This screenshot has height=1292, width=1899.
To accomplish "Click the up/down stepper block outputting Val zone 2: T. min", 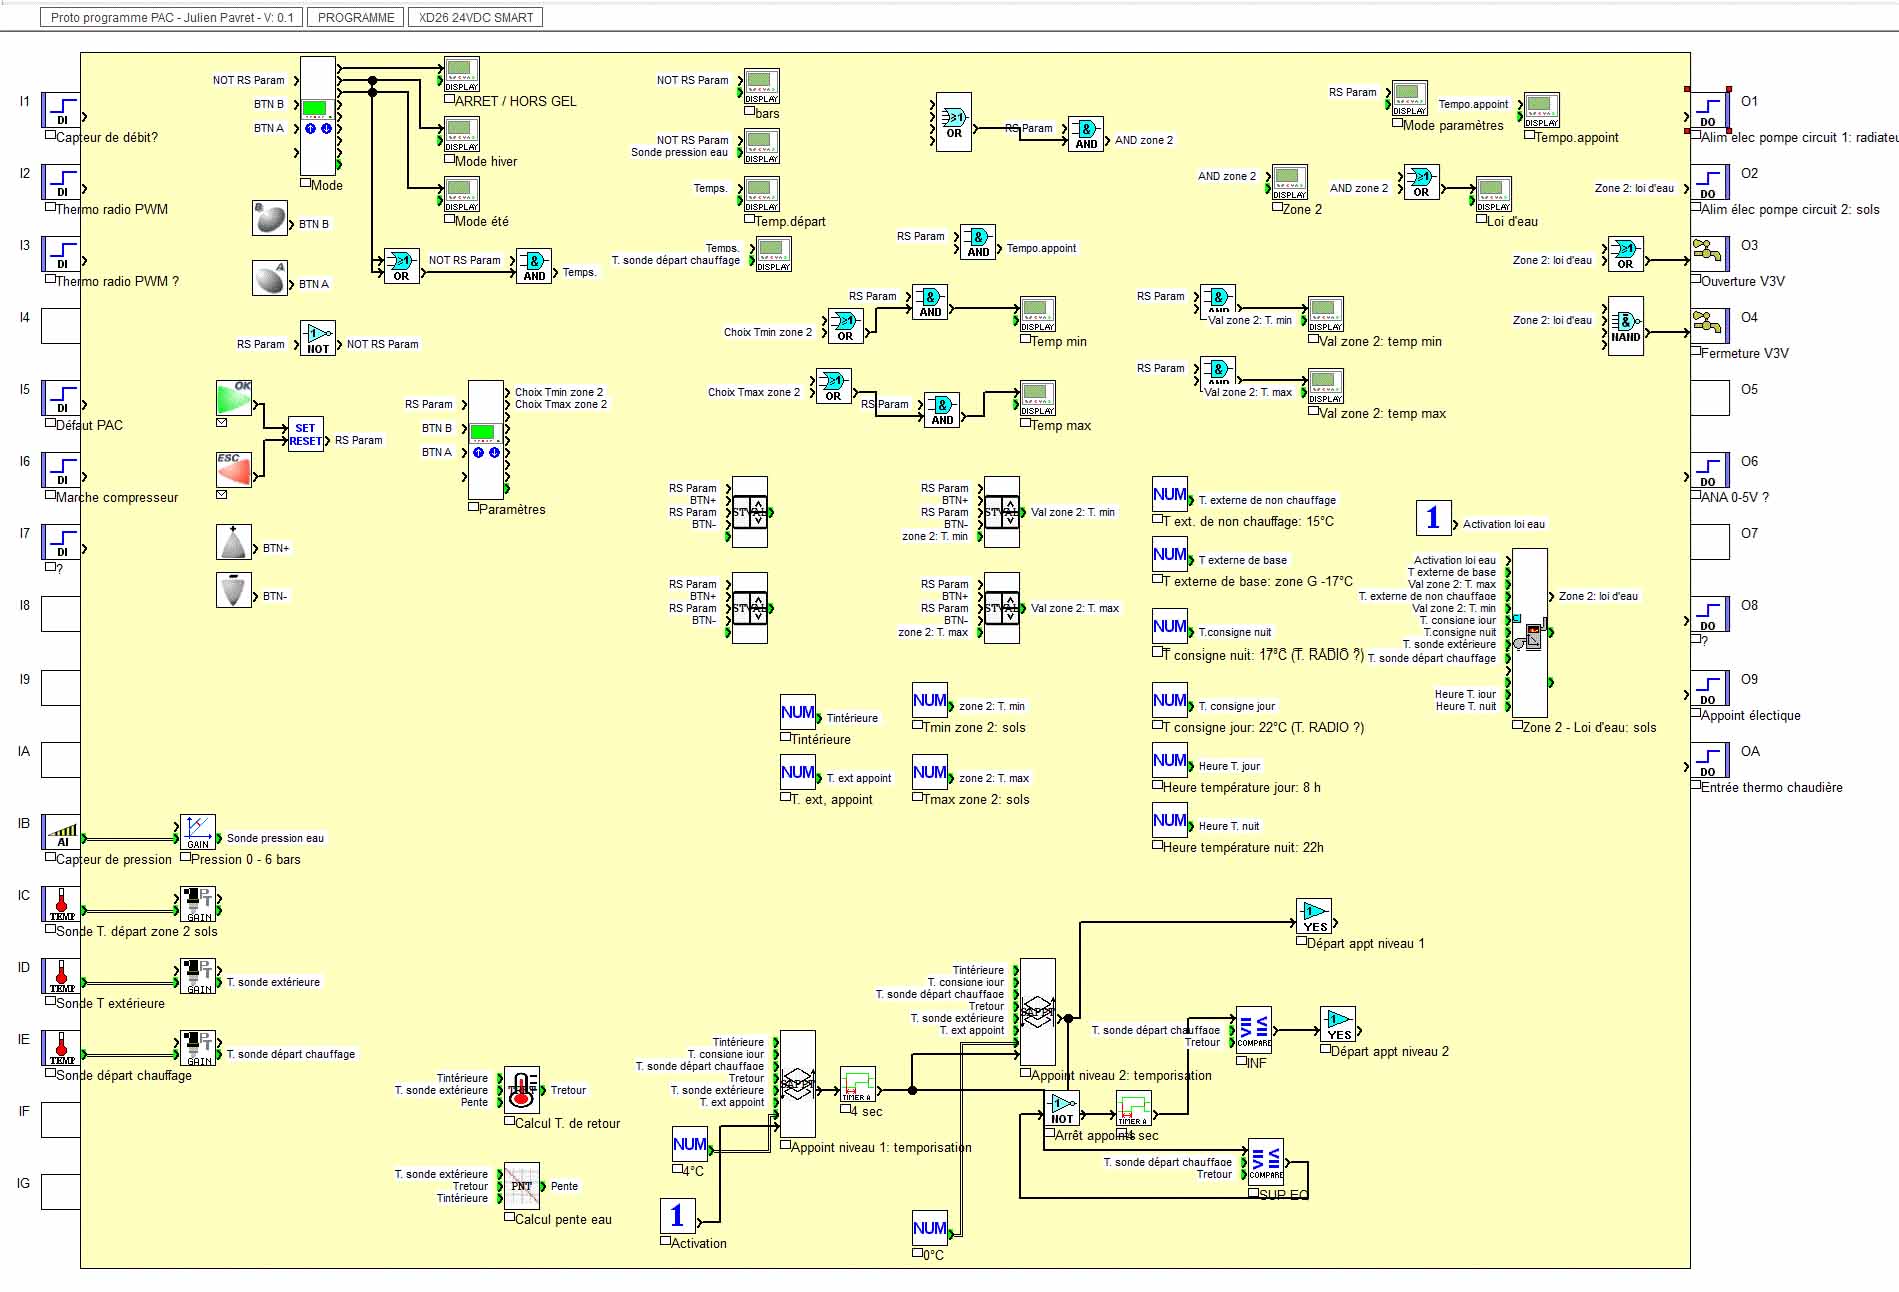I will (x=1002, y=512).
